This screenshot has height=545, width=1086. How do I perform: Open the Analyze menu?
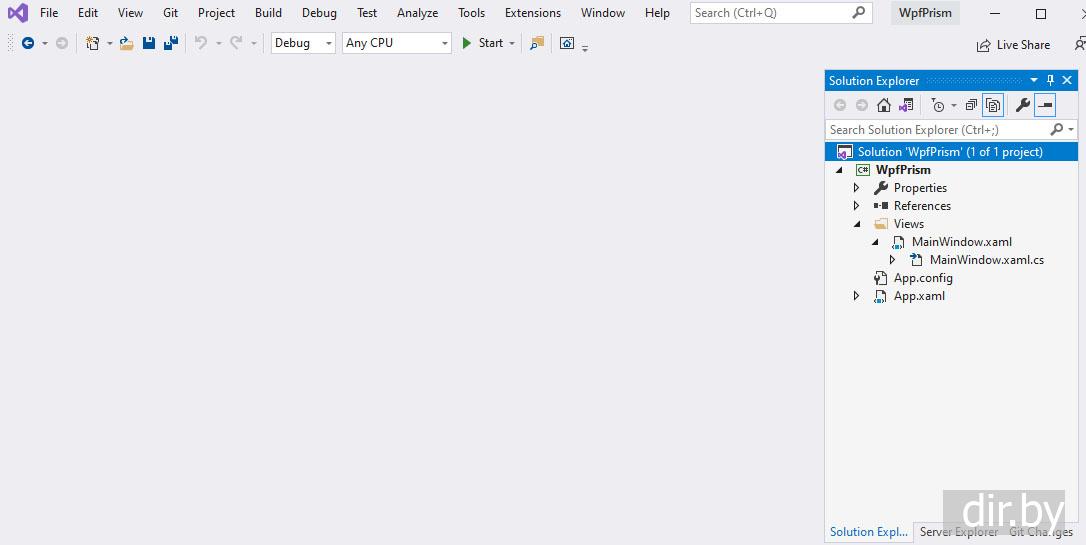pyautogui.click(x=418, y=12)
